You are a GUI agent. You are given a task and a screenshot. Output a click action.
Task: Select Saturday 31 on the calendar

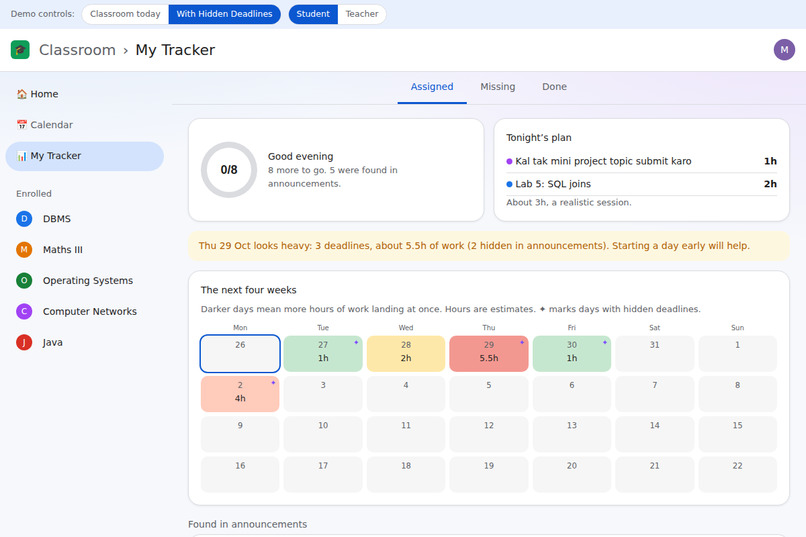coord(654,354)
